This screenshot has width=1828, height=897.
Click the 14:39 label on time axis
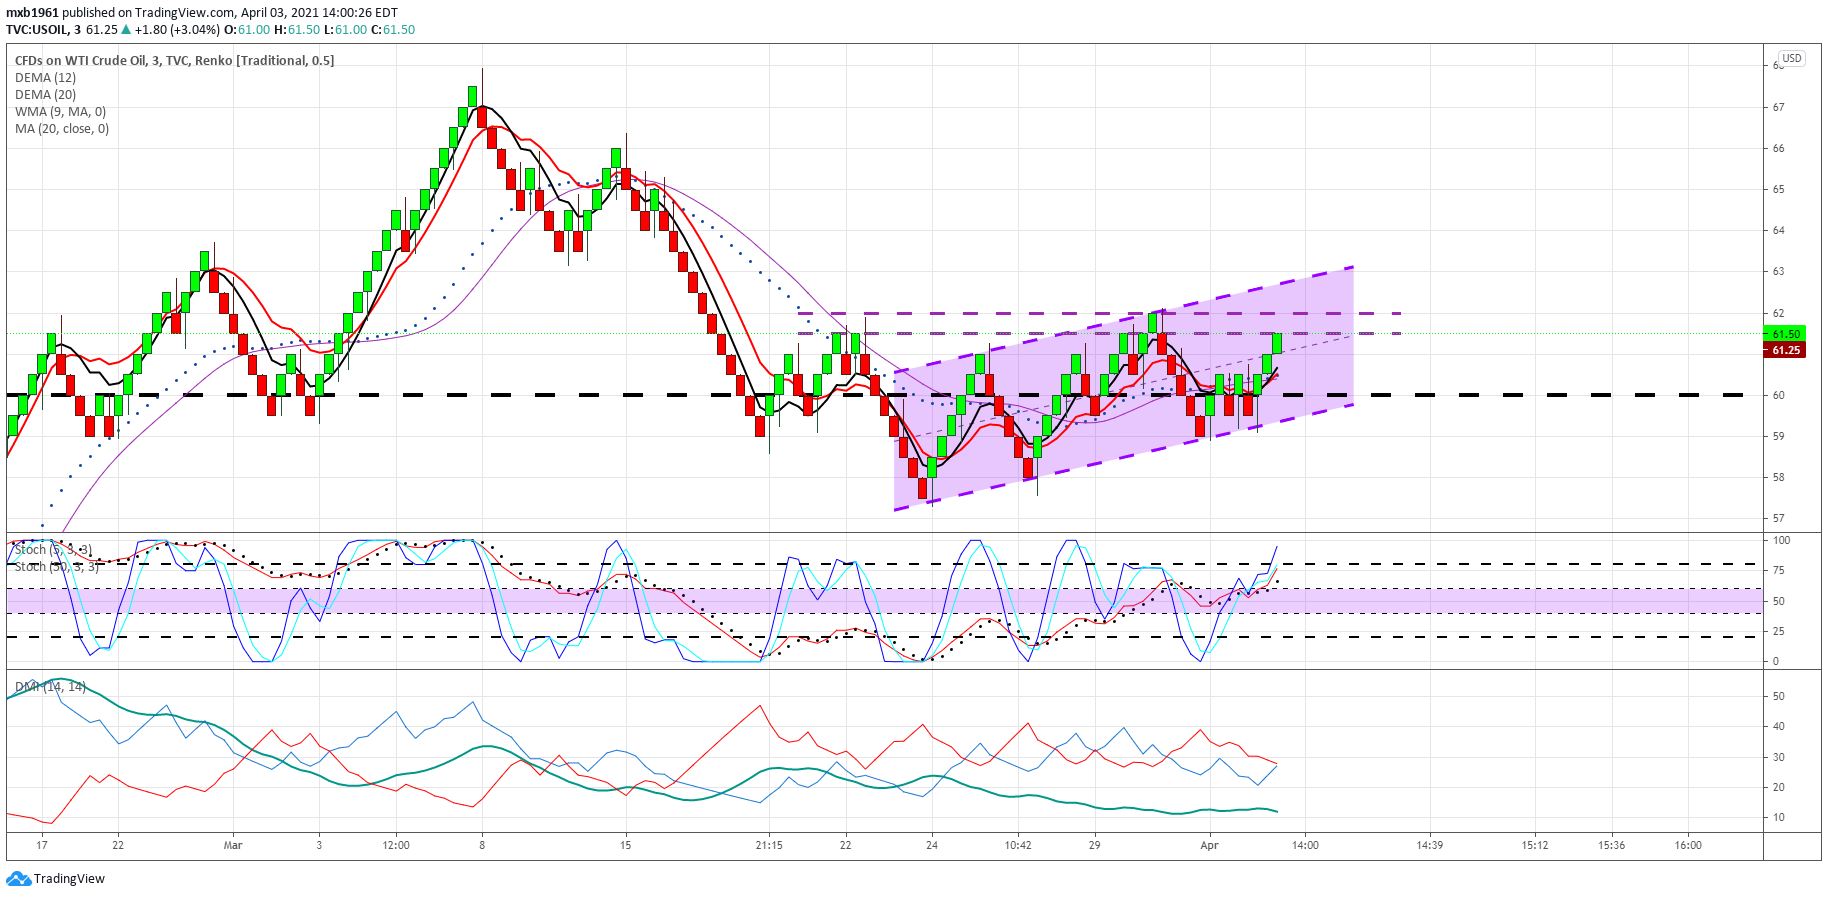[x=1429, y=845]
